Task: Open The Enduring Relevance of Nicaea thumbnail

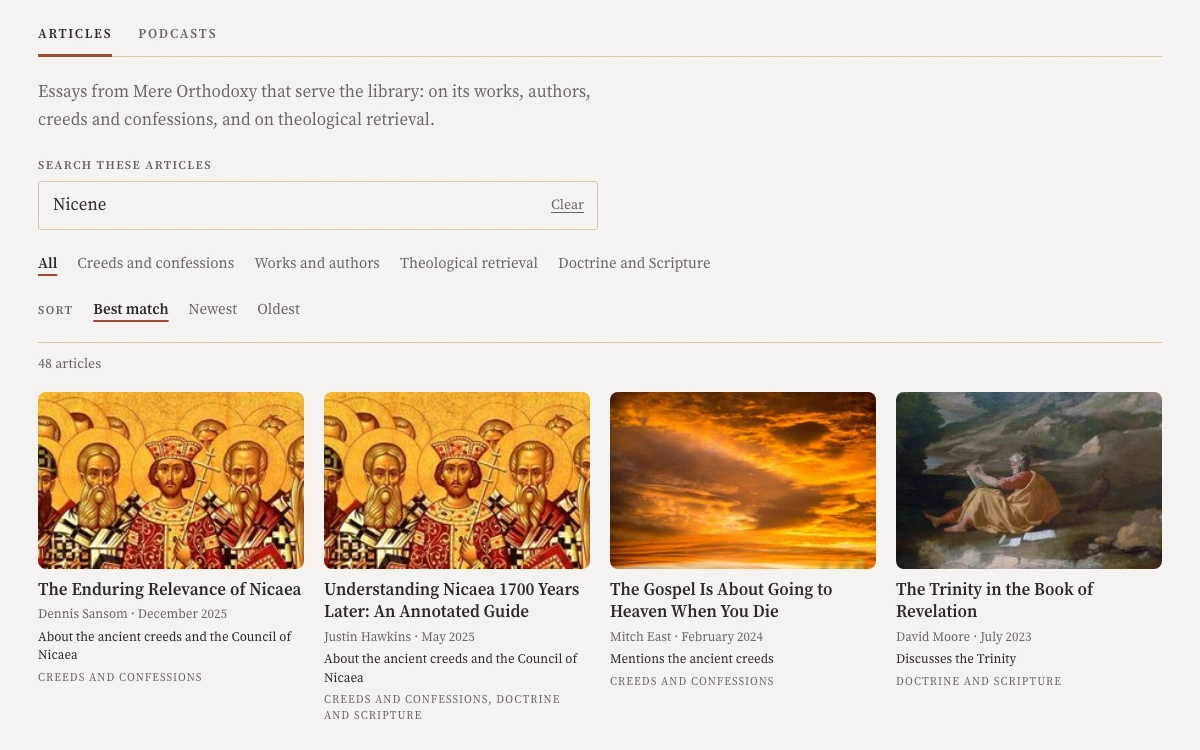Action: [171, 480]
